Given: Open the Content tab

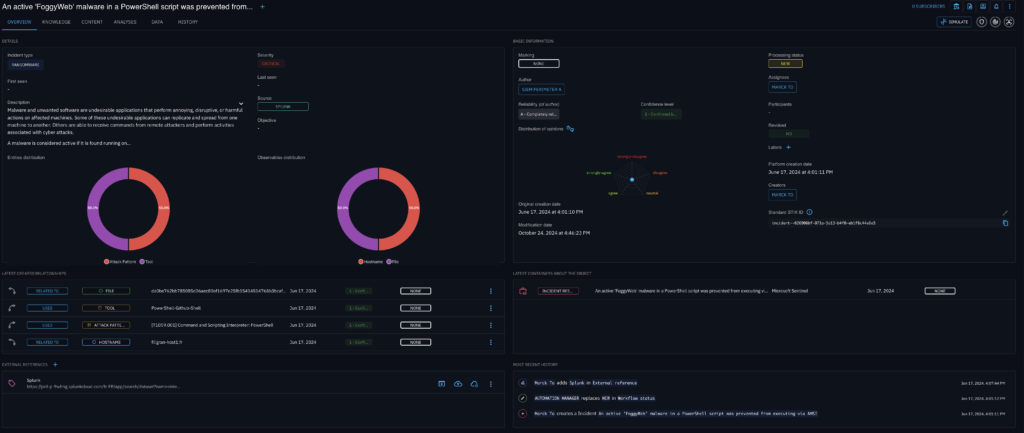Looking at the screenshot, I should point(92,22).
